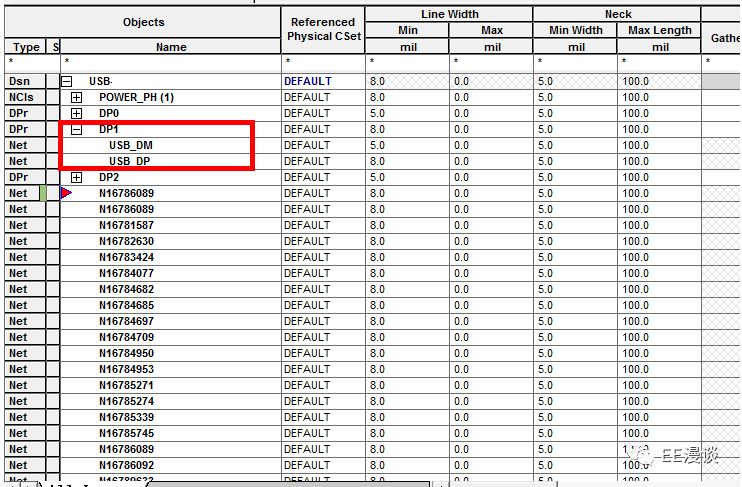Focus the Name column filter field
The width and height of the screenshot is (742, 487).
171,63
